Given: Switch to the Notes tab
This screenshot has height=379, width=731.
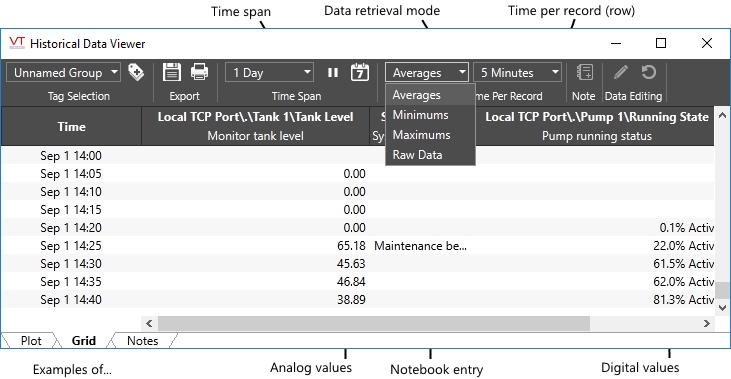Looking at the screenshot, I should [143, 341].
